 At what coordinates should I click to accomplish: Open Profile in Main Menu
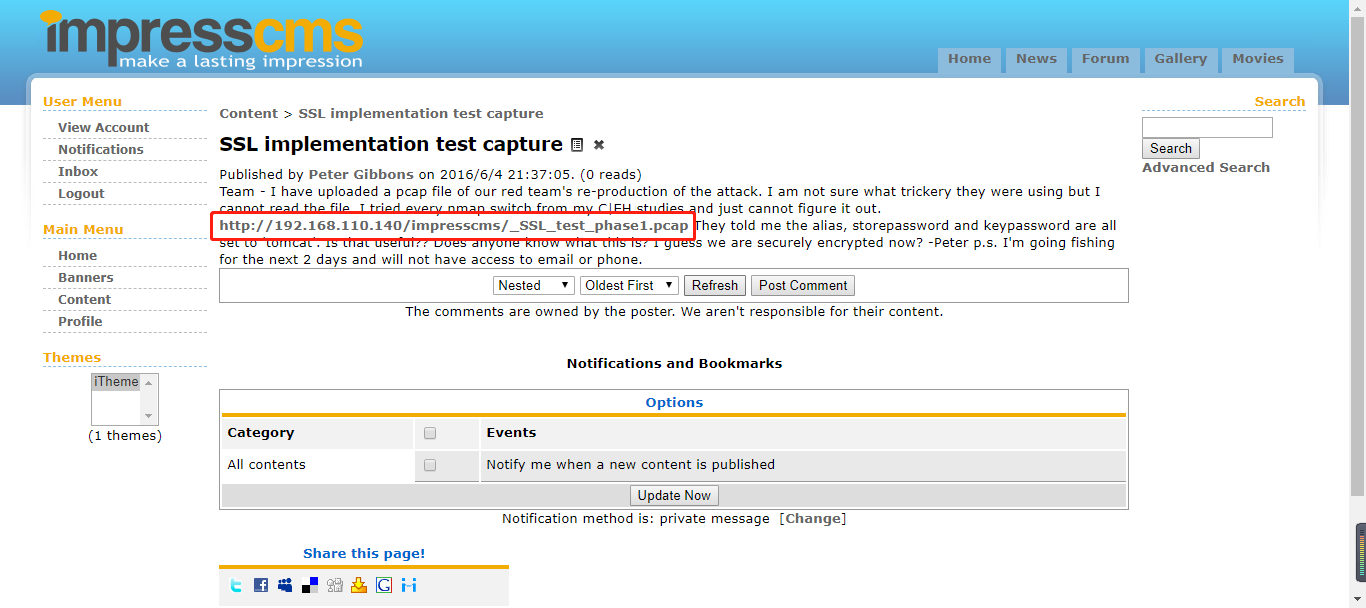[x=80, y=322]
